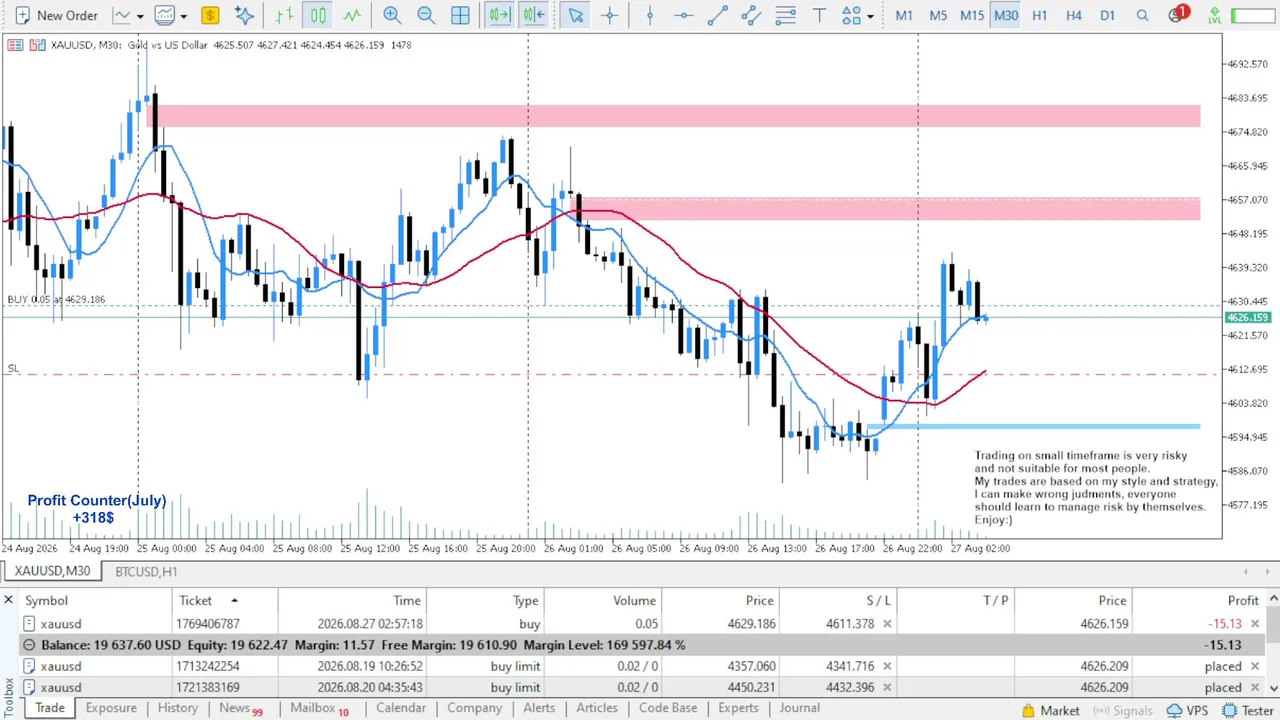Click the line chart type icon
This screenshot has height=720, width=1280.
pos(122,15)
